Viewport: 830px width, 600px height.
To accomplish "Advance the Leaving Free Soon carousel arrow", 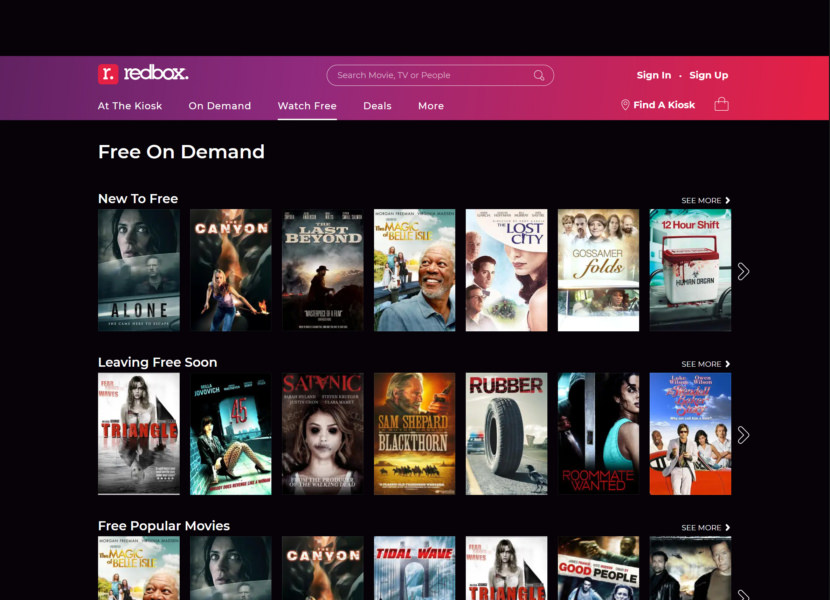I will point(744,434).
